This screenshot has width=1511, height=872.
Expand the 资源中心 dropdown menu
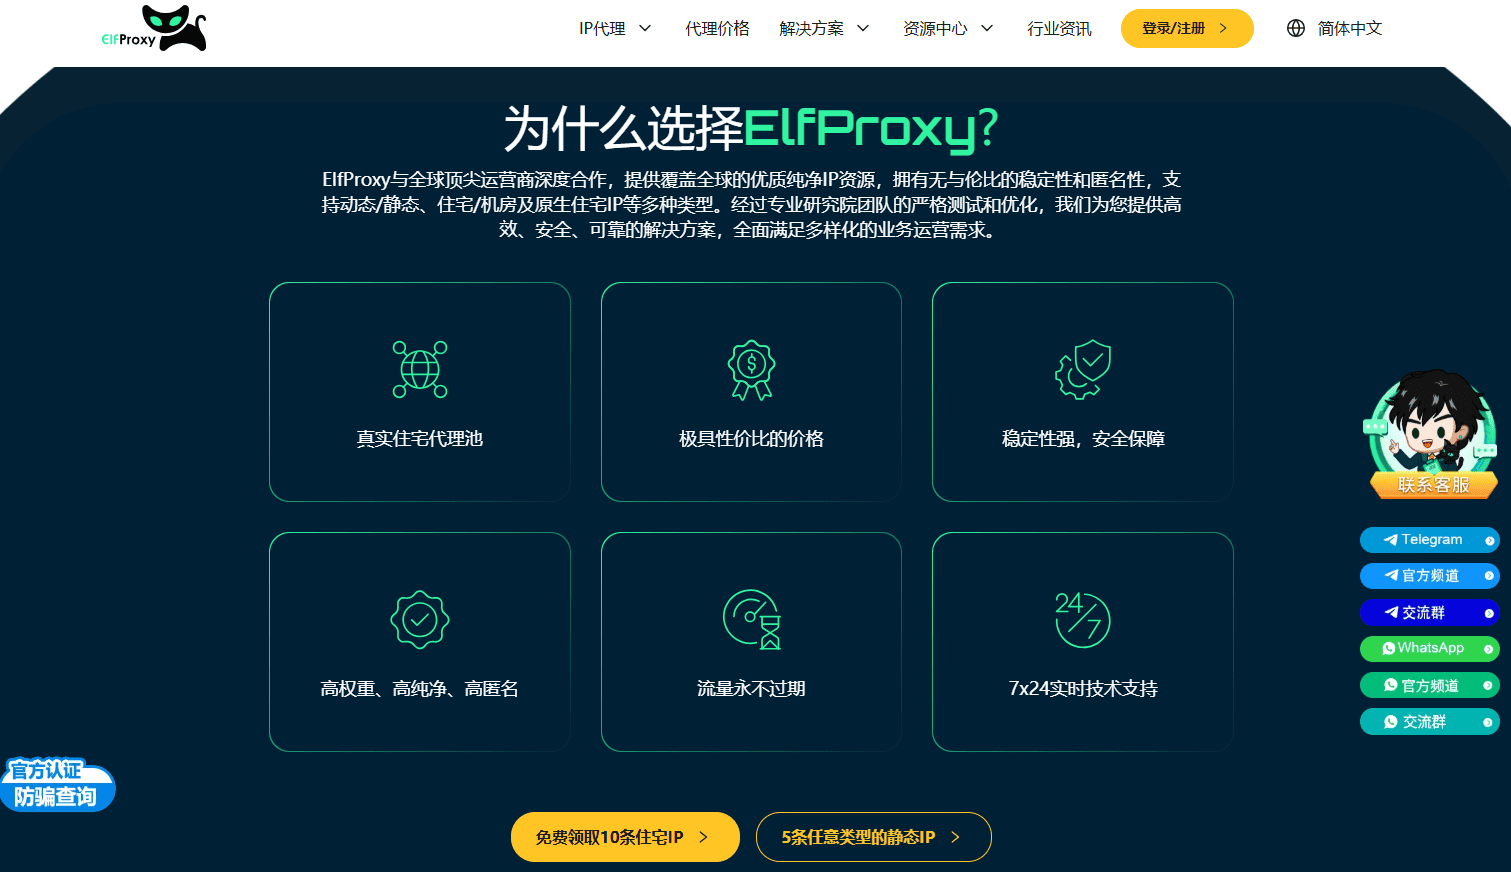(x=948, y=28)
